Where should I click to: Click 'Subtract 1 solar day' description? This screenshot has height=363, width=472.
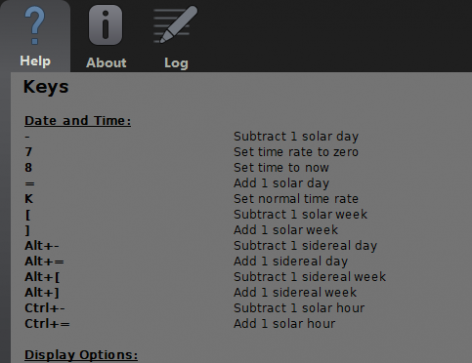[296, 136]
